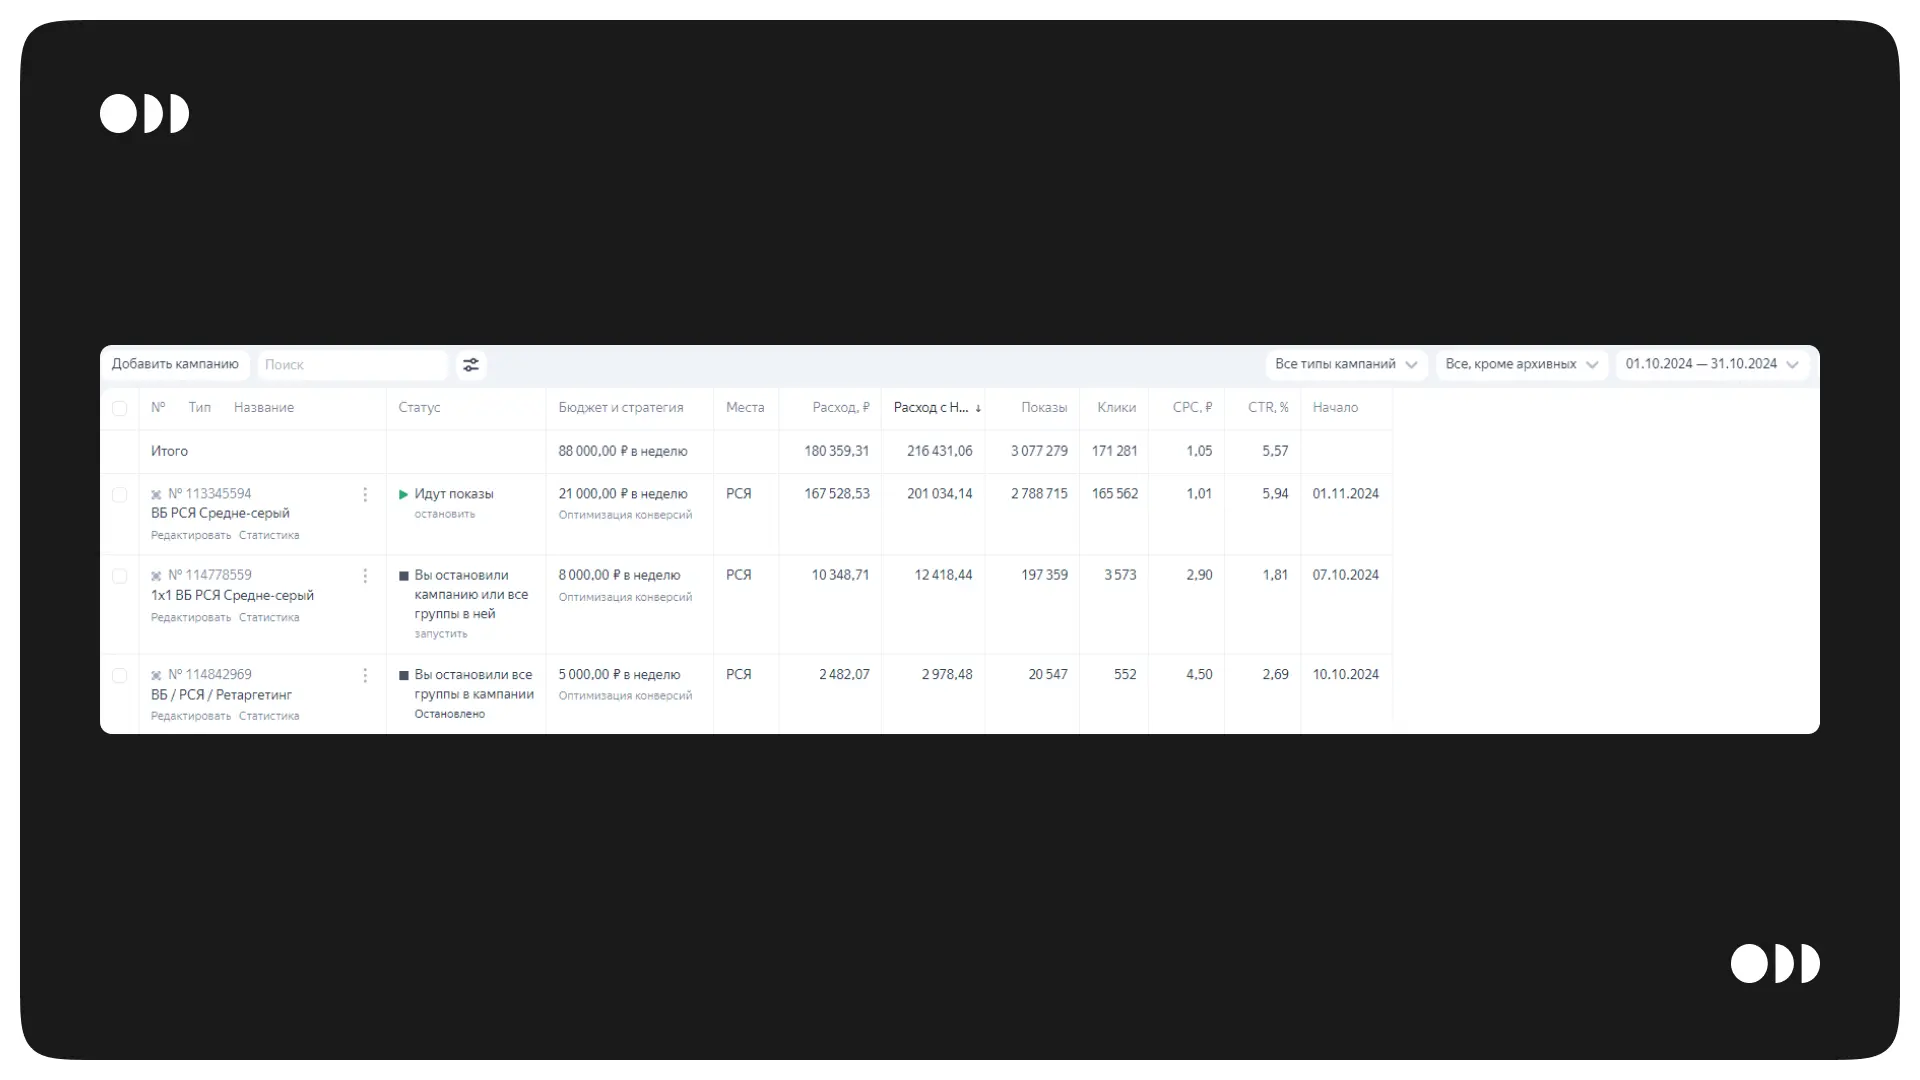The height and width of the screenshot is (1080, 1920).
Task: Focus the Поиск search field
Action: (x=352, y=365)
